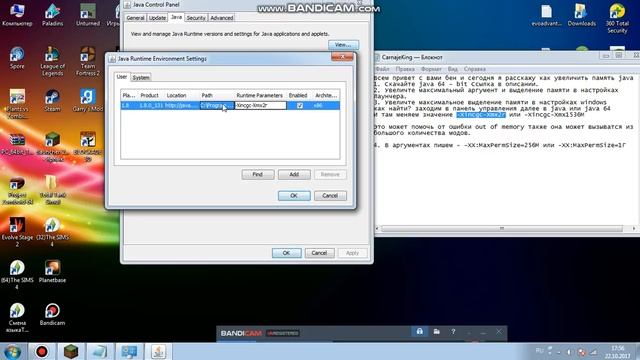Launch the Evolve Stage 2 shortcut
Image resolution: width=640 pixels, height=360 pixels.
point(17,232)
